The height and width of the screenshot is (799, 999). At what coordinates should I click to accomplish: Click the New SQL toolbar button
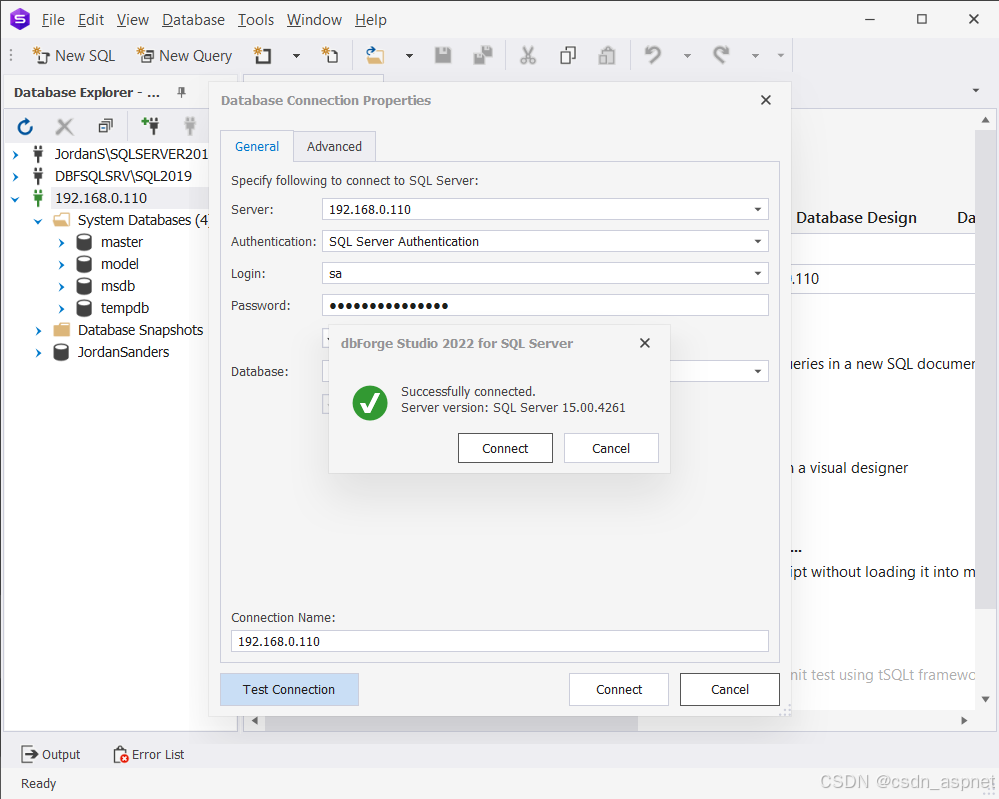click(73, 55)
